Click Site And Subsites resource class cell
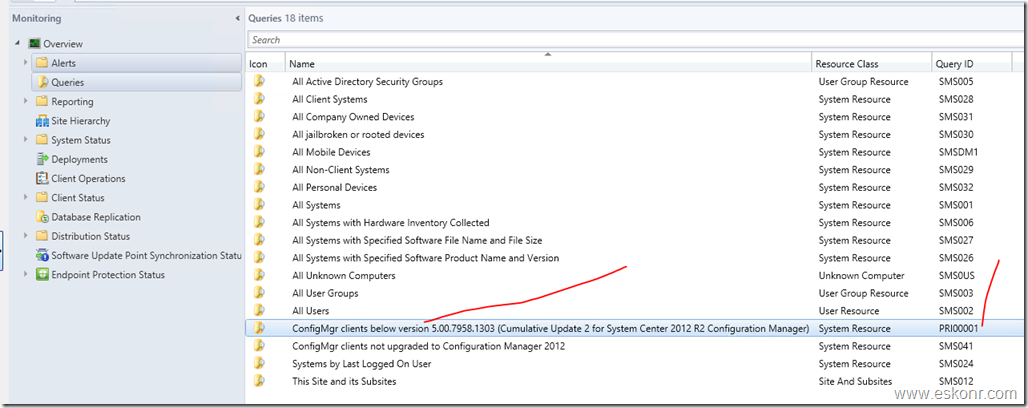 855,381
